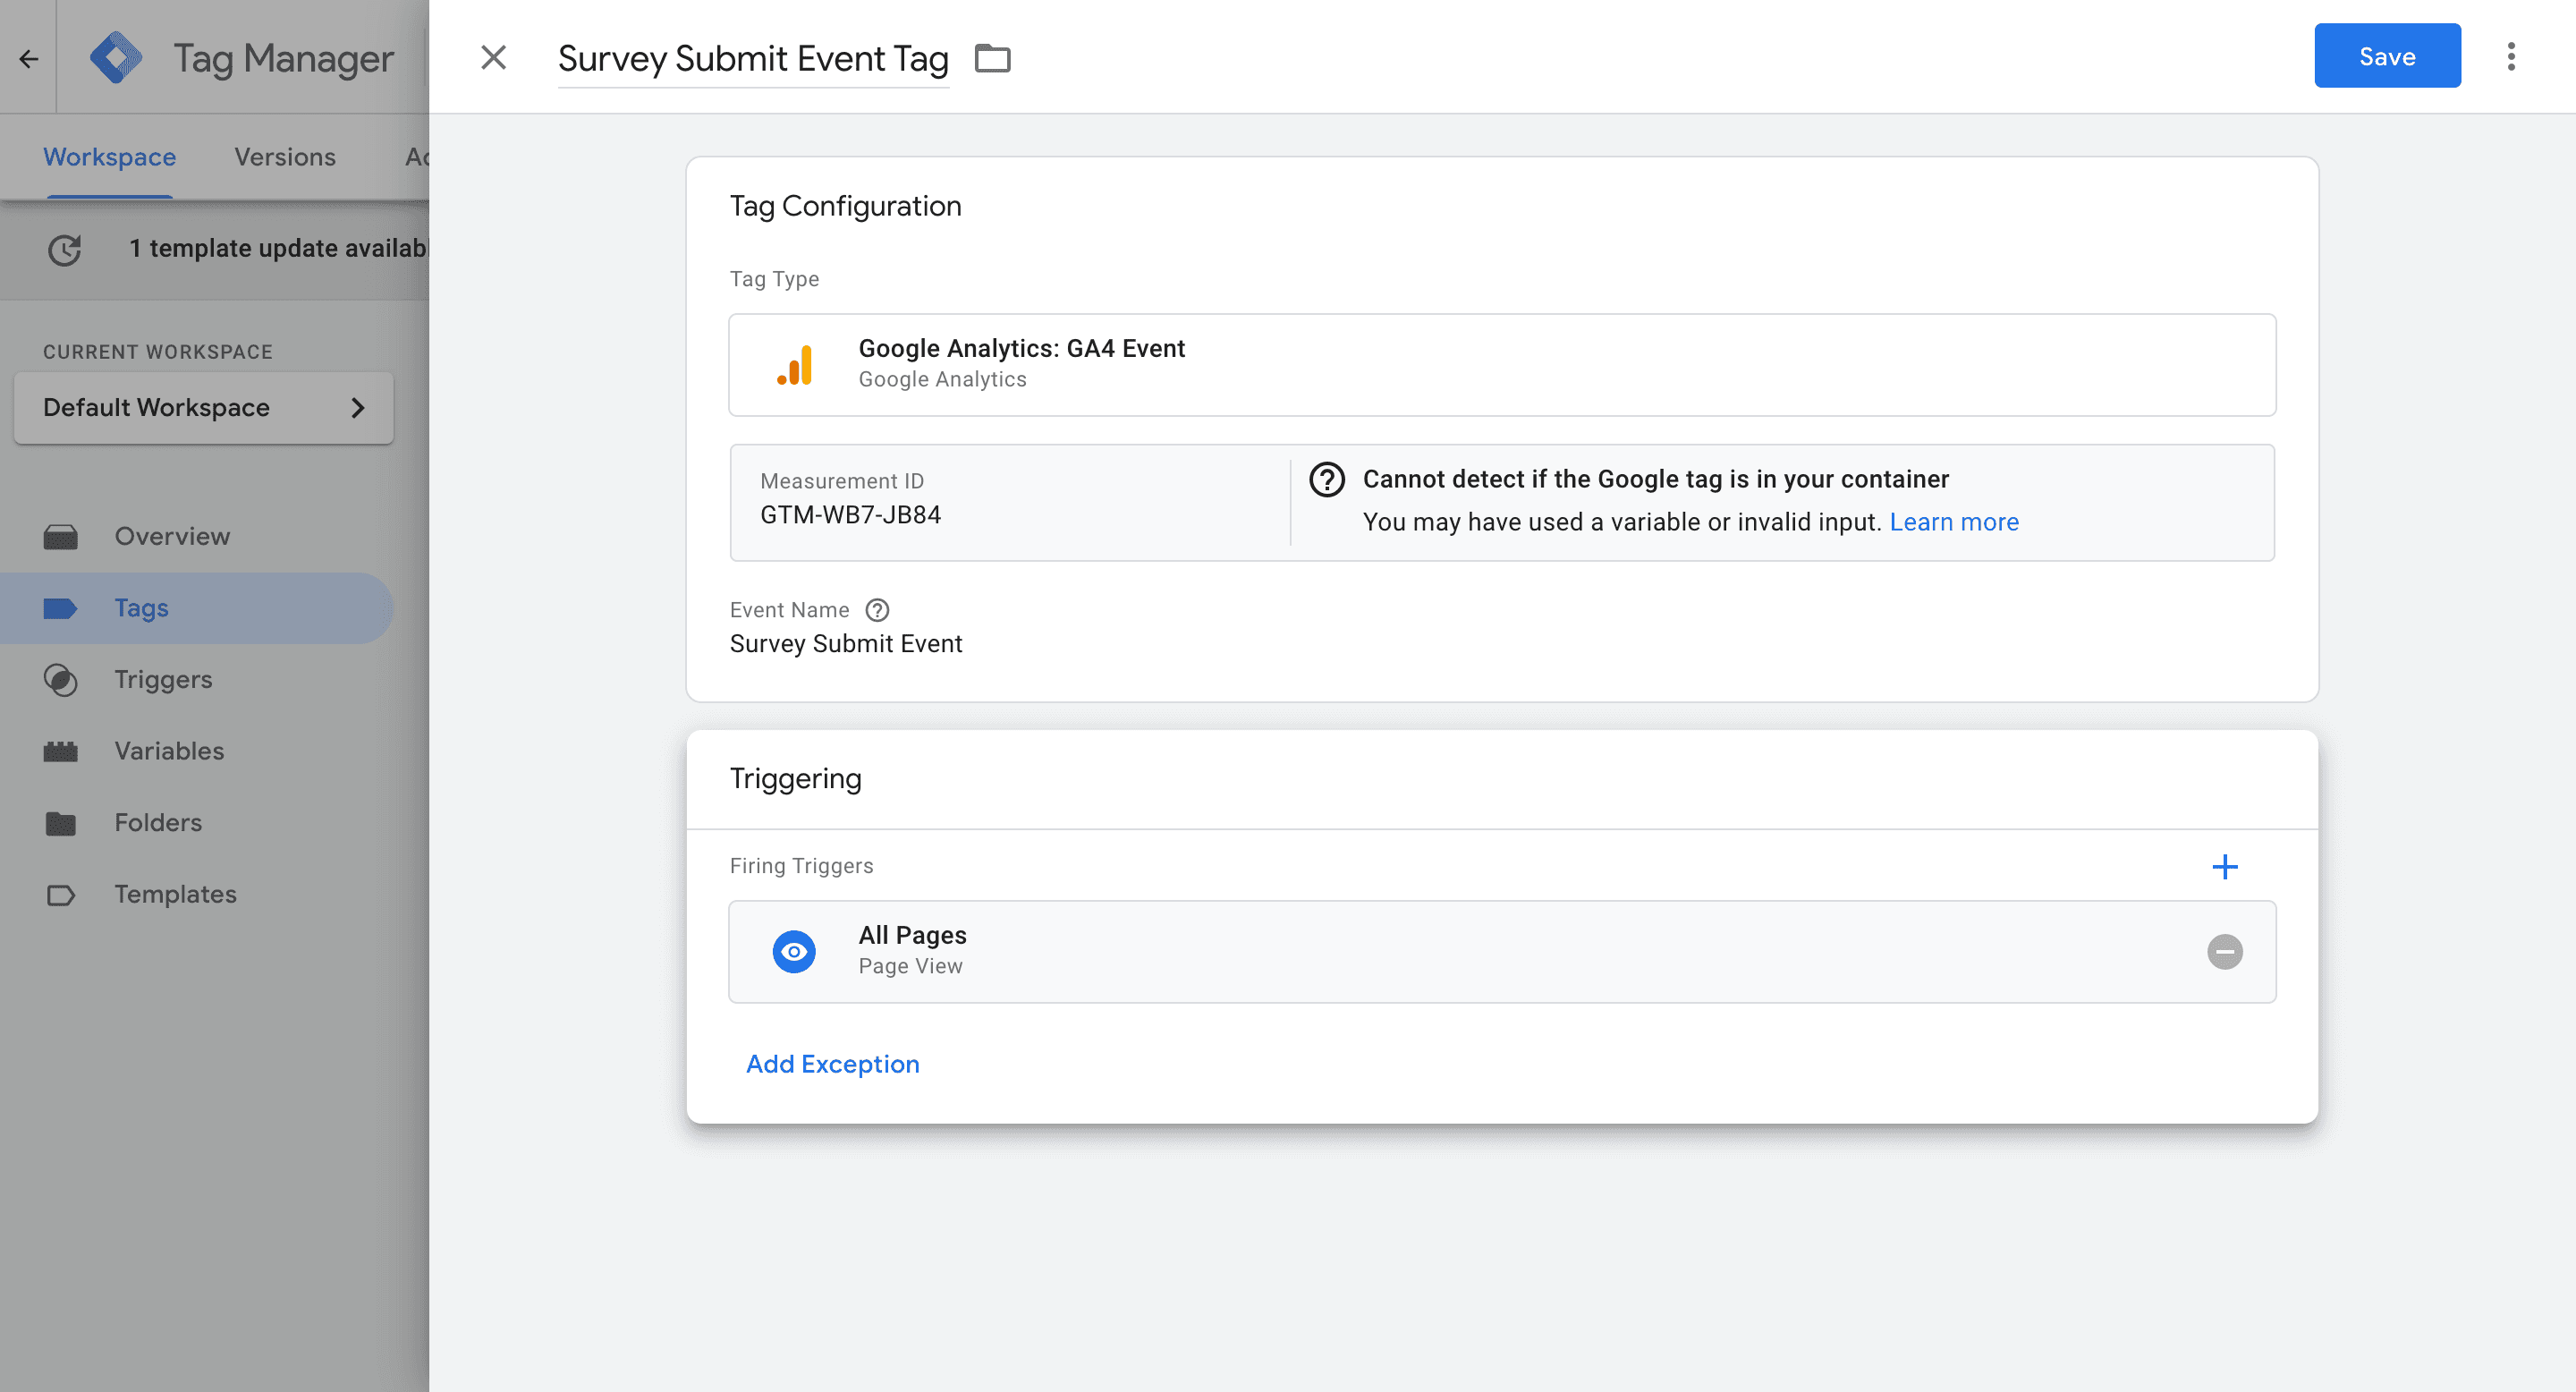Switch to the Versions tab

285,157
